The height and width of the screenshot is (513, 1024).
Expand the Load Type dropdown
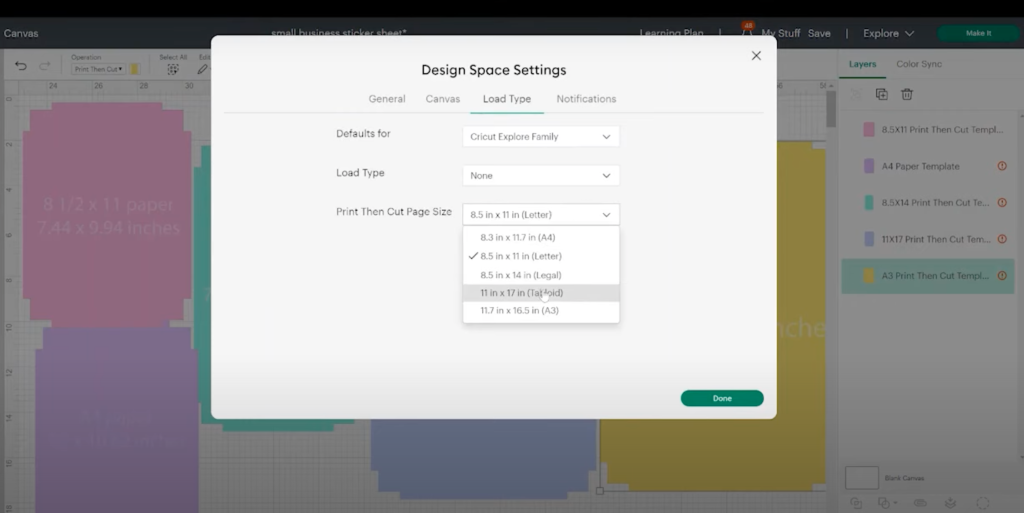[x=540, y=176]
